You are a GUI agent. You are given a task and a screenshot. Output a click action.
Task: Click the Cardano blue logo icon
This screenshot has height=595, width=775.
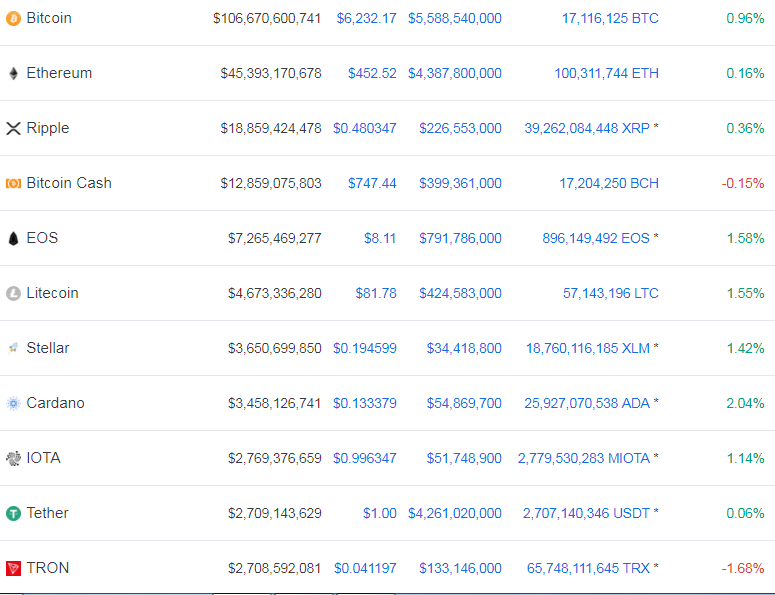(13, 403)
